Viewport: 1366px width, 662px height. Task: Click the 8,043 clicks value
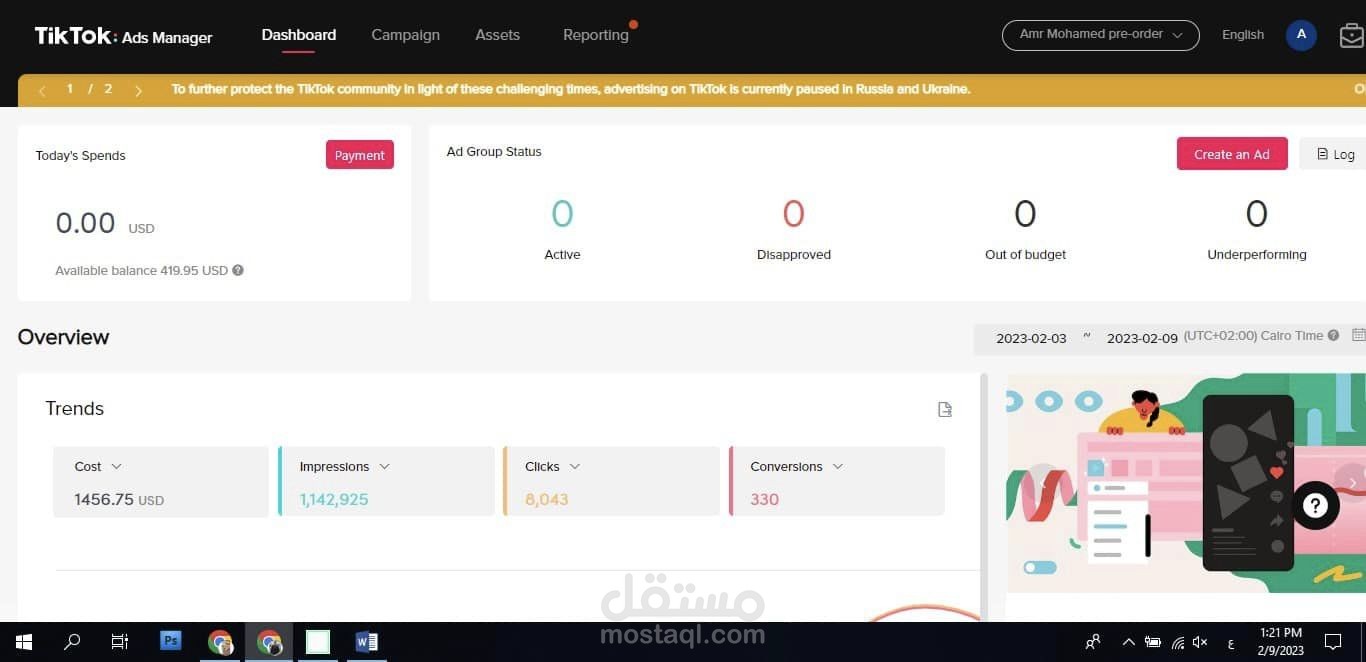coord(546,499)
